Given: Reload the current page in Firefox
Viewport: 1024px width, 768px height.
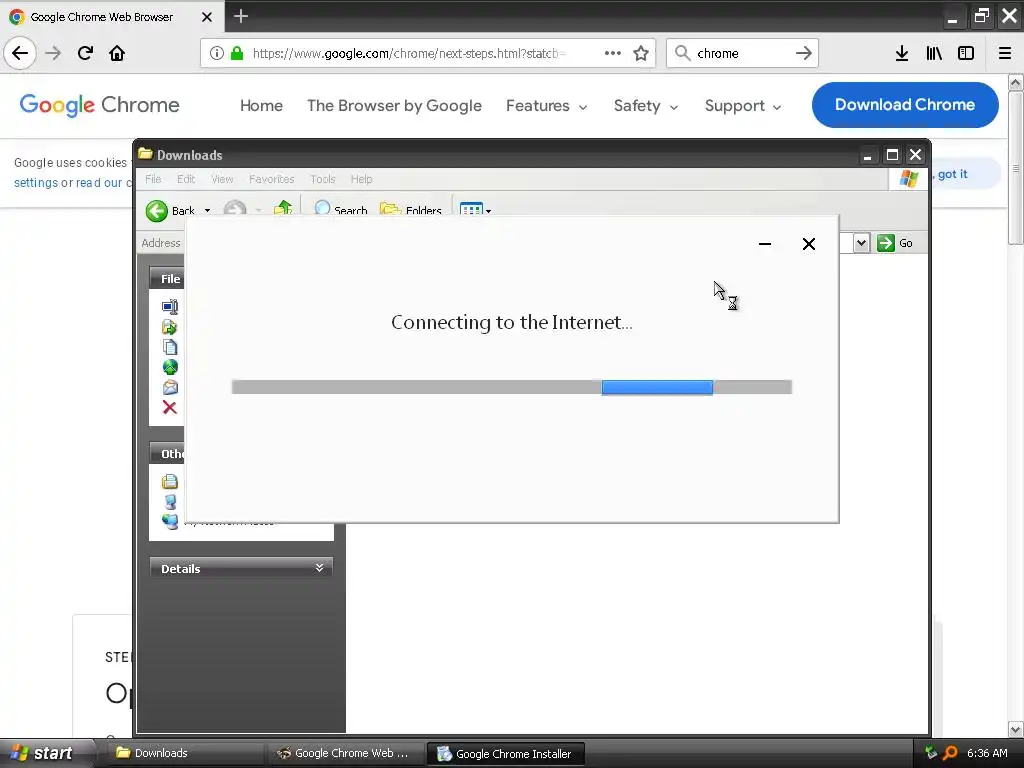Looking at the screenshot, I should (85, 53).
